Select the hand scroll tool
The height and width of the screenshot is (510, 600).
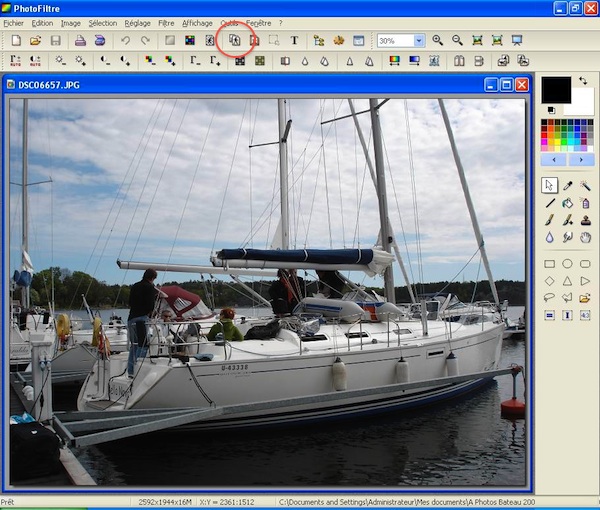(585, 238)
